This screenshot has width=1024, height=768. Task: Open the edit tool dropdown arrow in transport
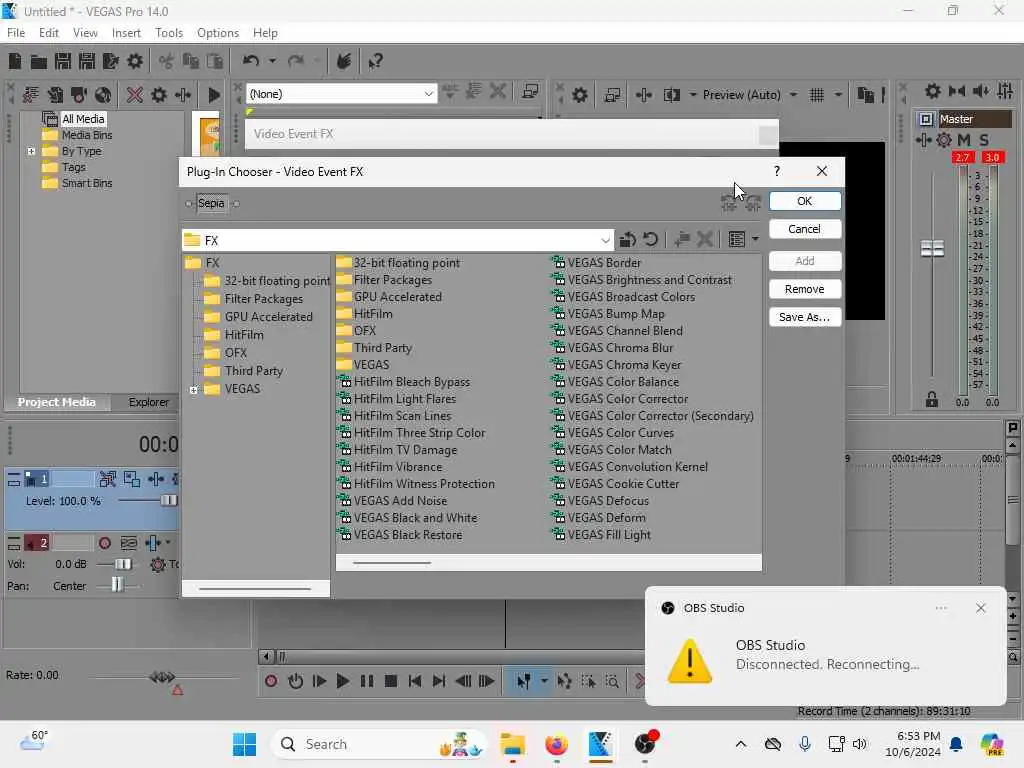(544, 681)
